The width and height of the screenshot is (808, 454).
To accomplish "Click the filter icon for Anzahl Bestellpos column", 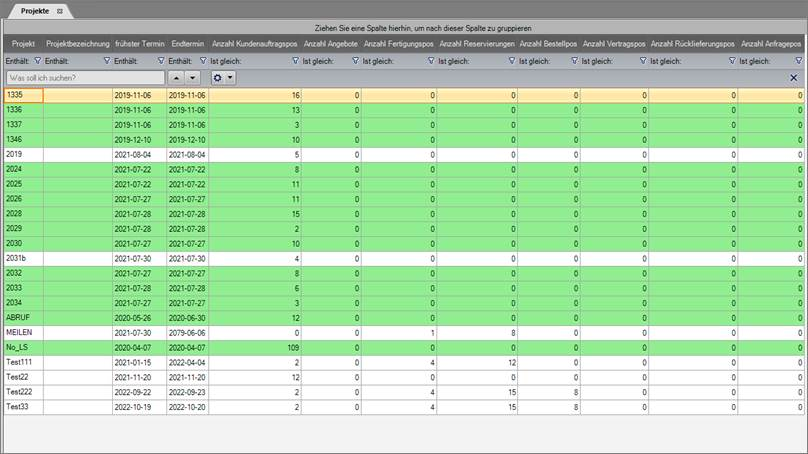I will 575,61.
